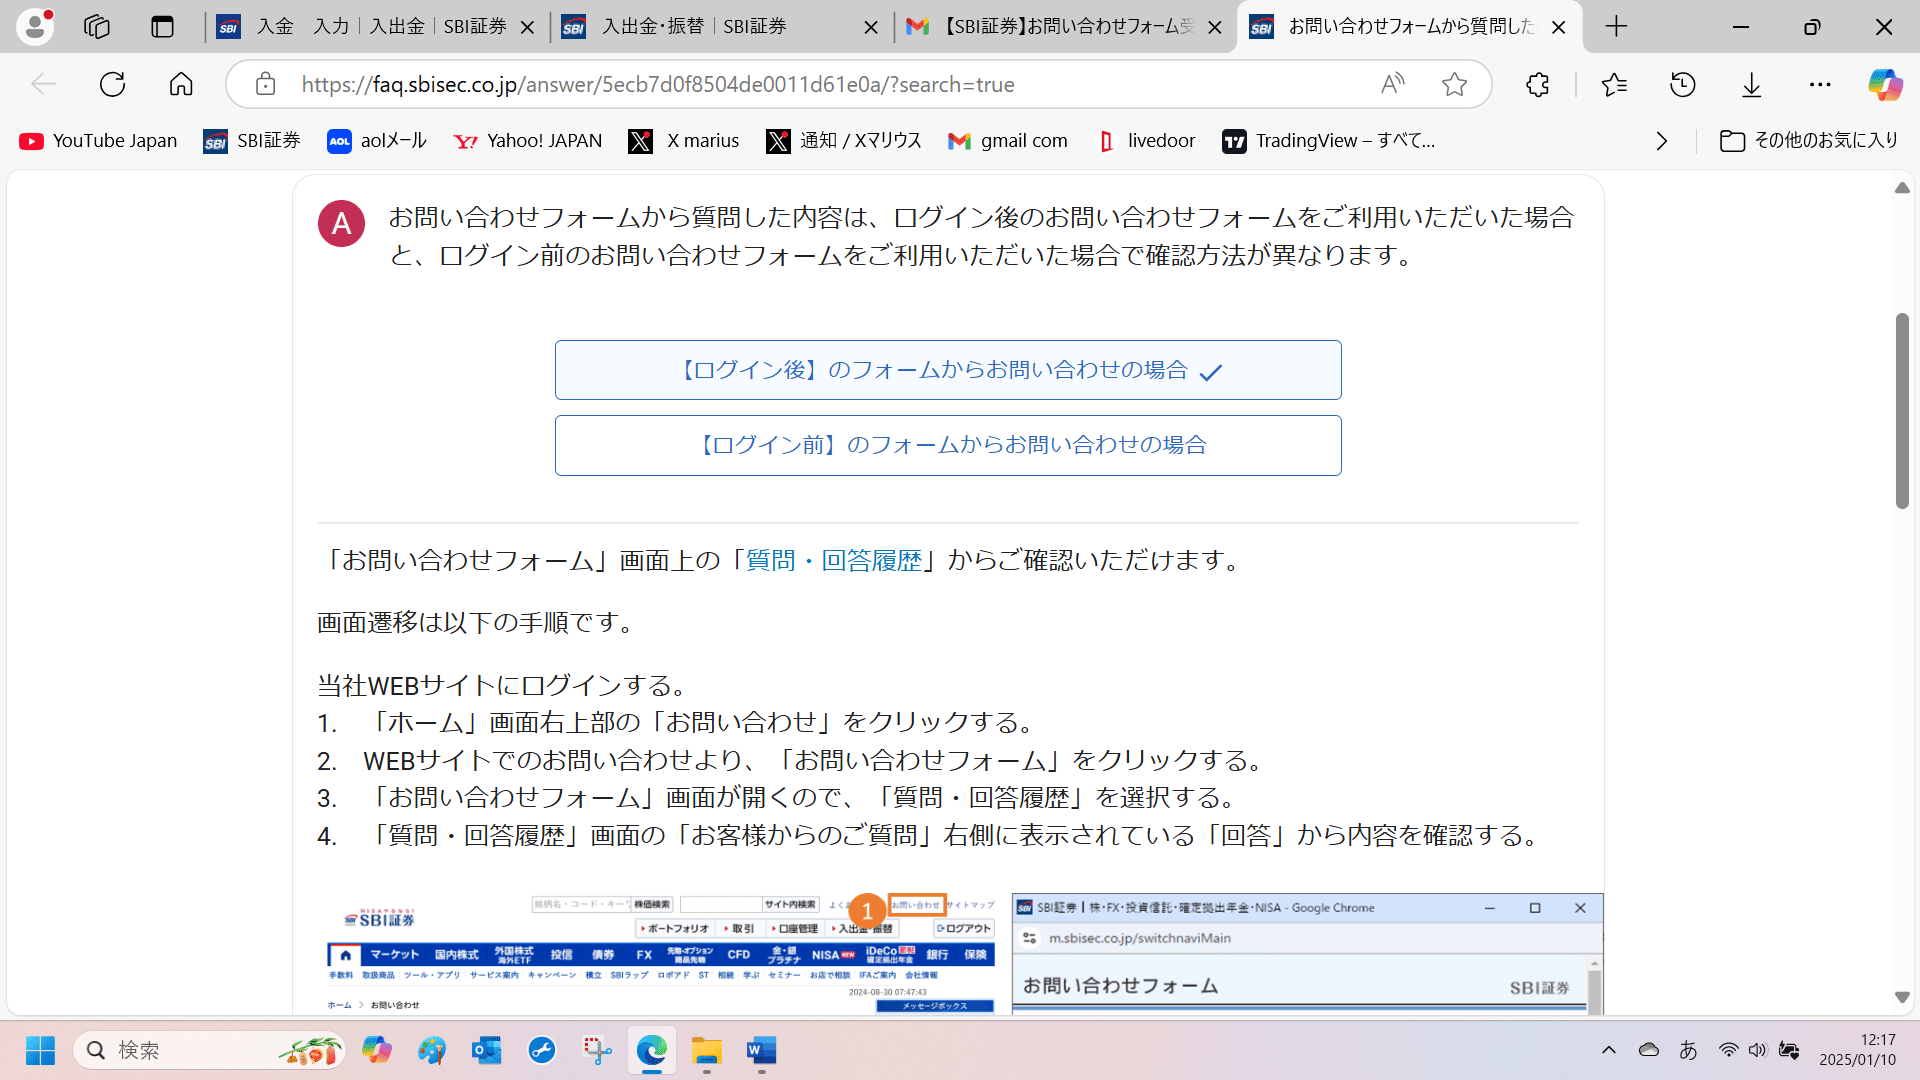Click the browser Home icon

181,84
